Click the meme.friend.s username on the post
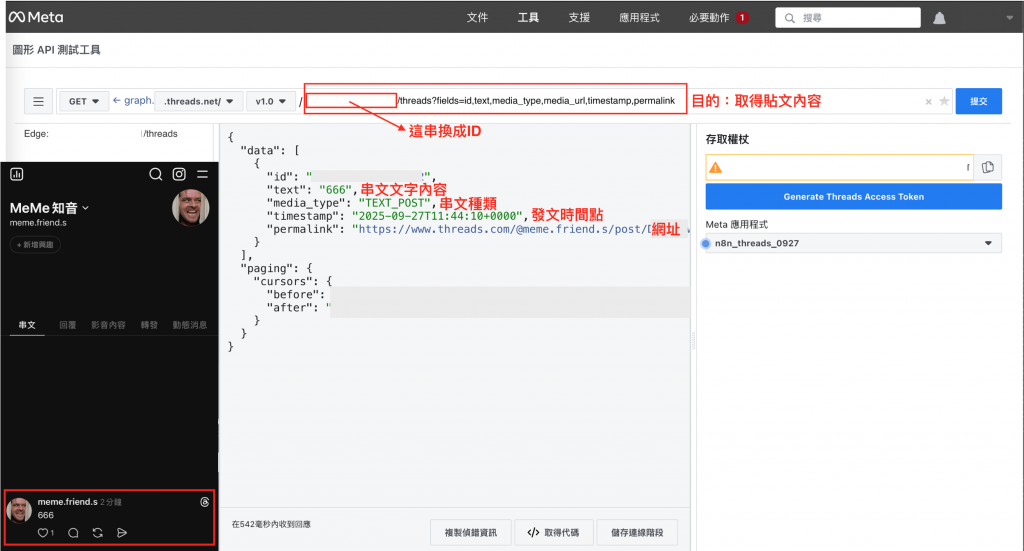 (x=67, y=501)
